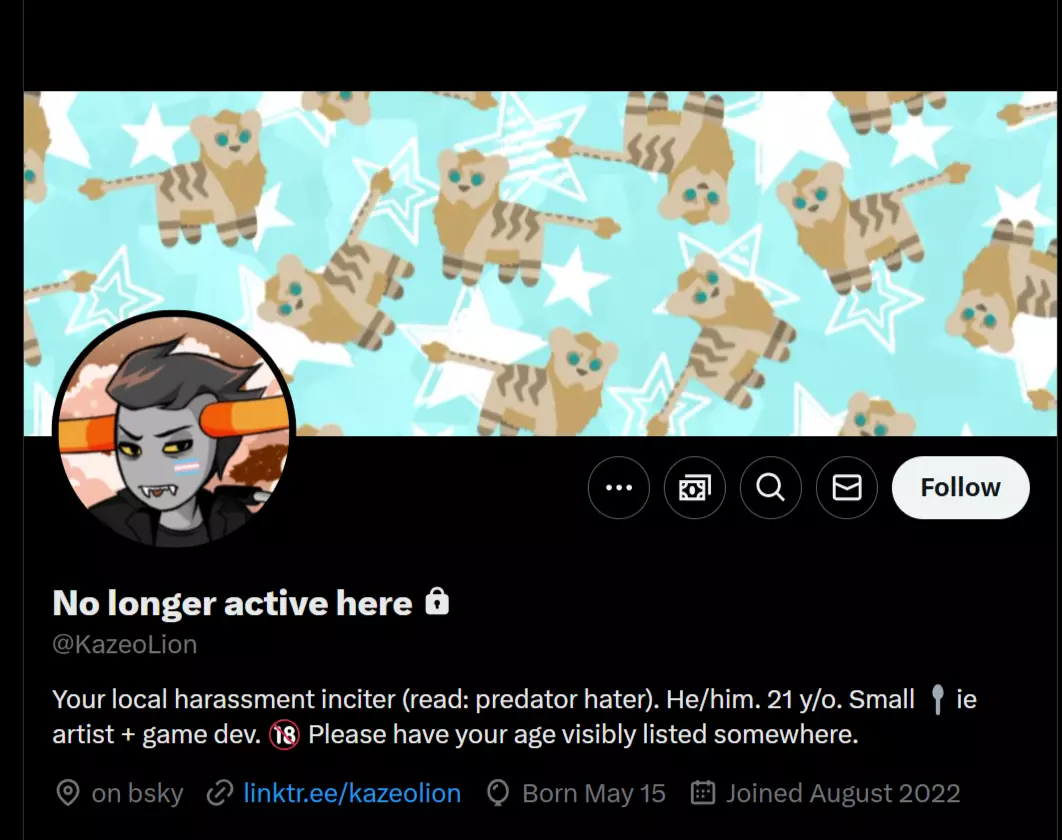Screen dimensions: 1062x840
Task: Follow the KazeoLion account
Action: tap(960, 488)
